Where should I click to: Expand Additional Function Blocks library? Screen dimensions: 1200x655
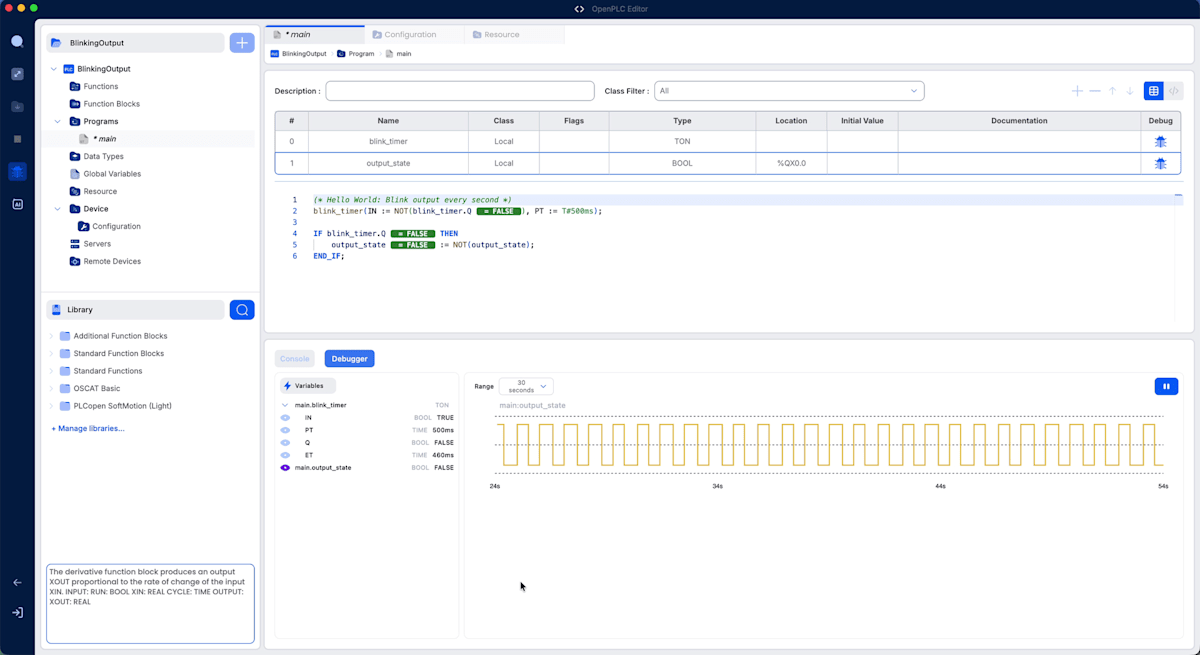point(51,336)
